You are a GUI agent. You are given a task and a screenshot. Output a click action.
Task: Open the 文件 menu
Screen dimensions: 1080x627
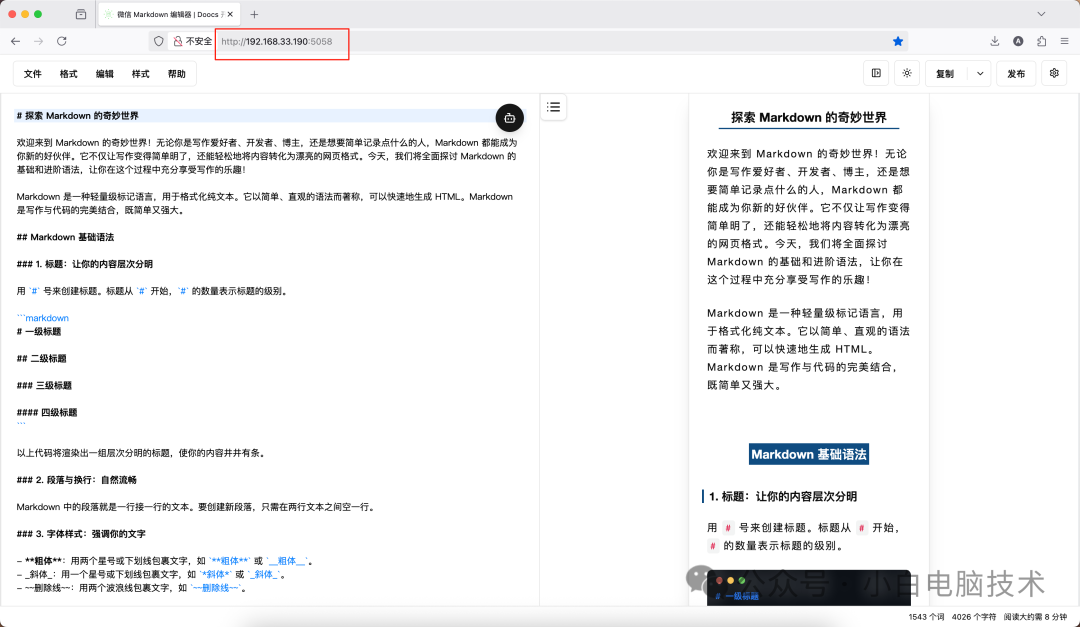32,74
